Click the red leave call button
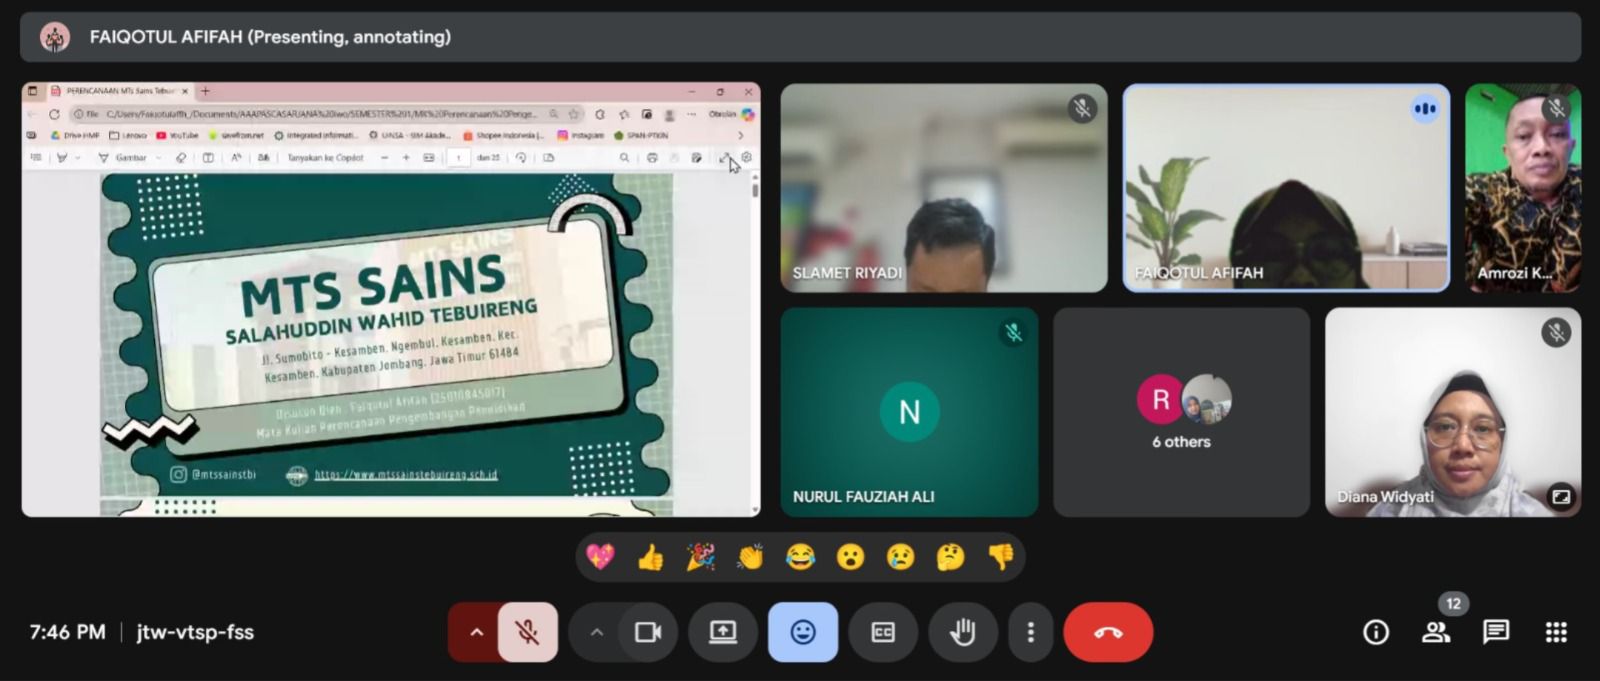This screenshot has height=681, width=1600. (x=1107, y=632)
